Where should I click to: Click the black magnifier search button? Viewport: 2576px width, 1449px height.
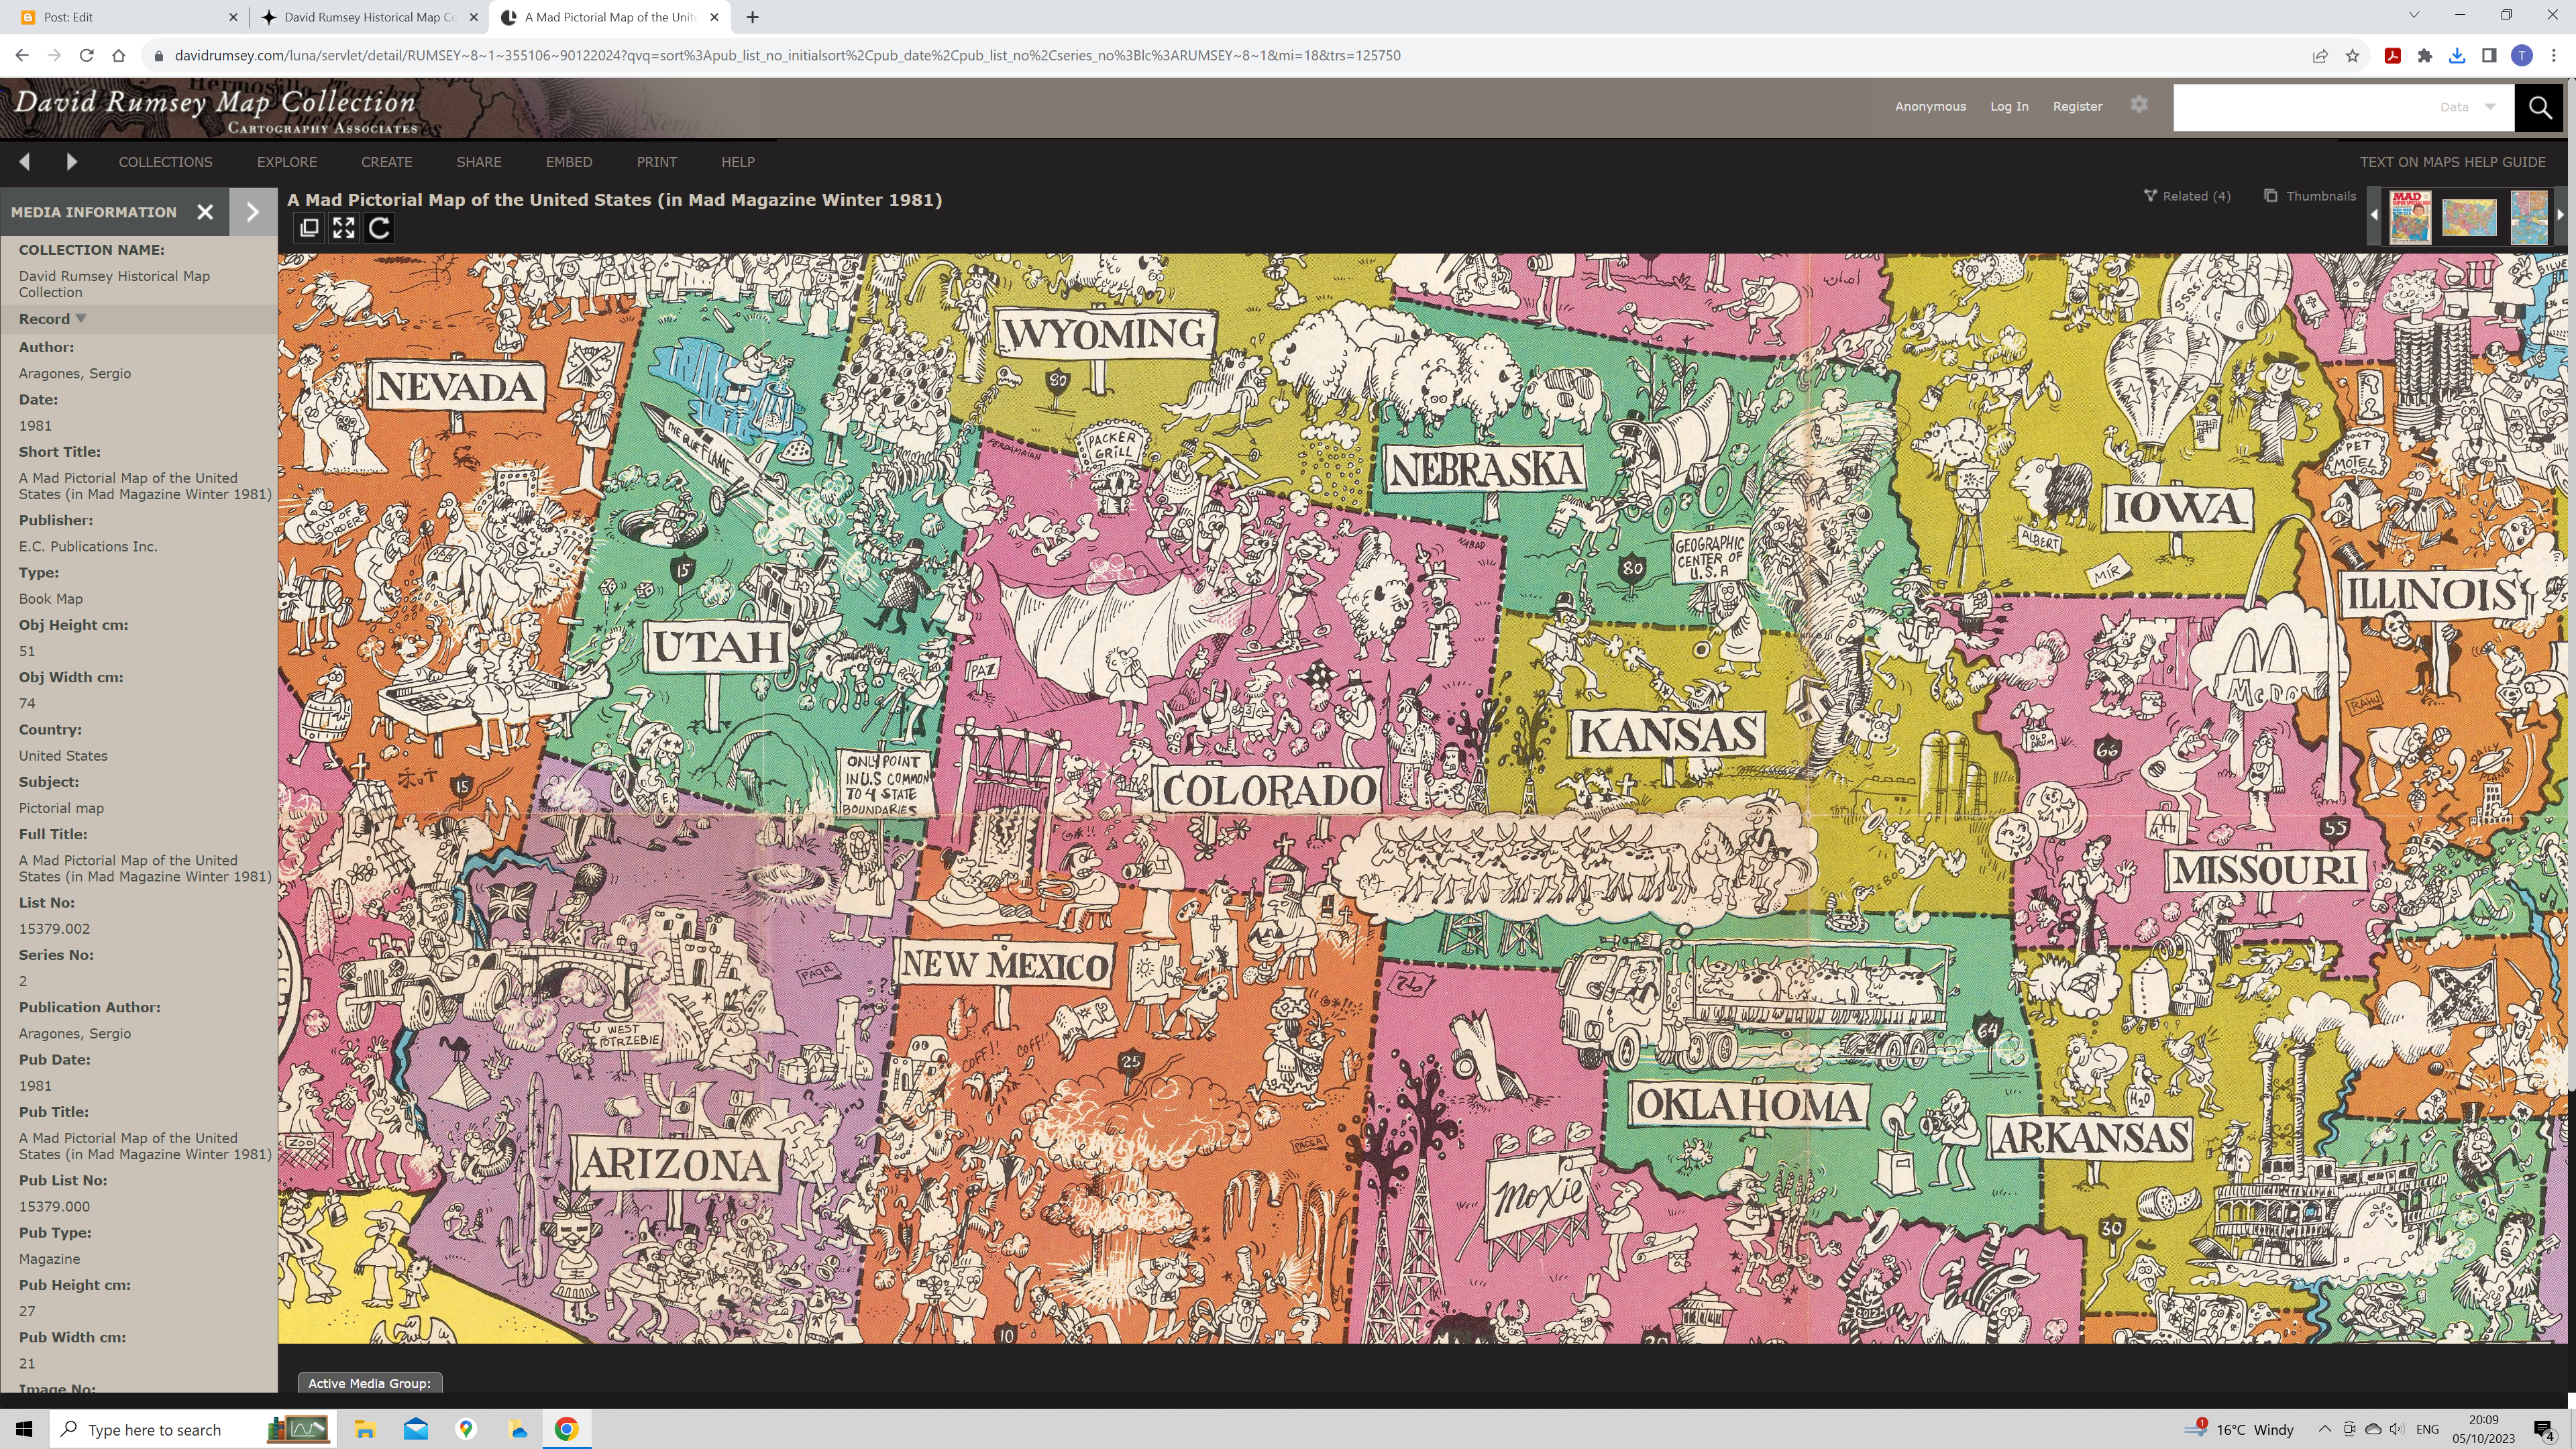[2539, 107]
